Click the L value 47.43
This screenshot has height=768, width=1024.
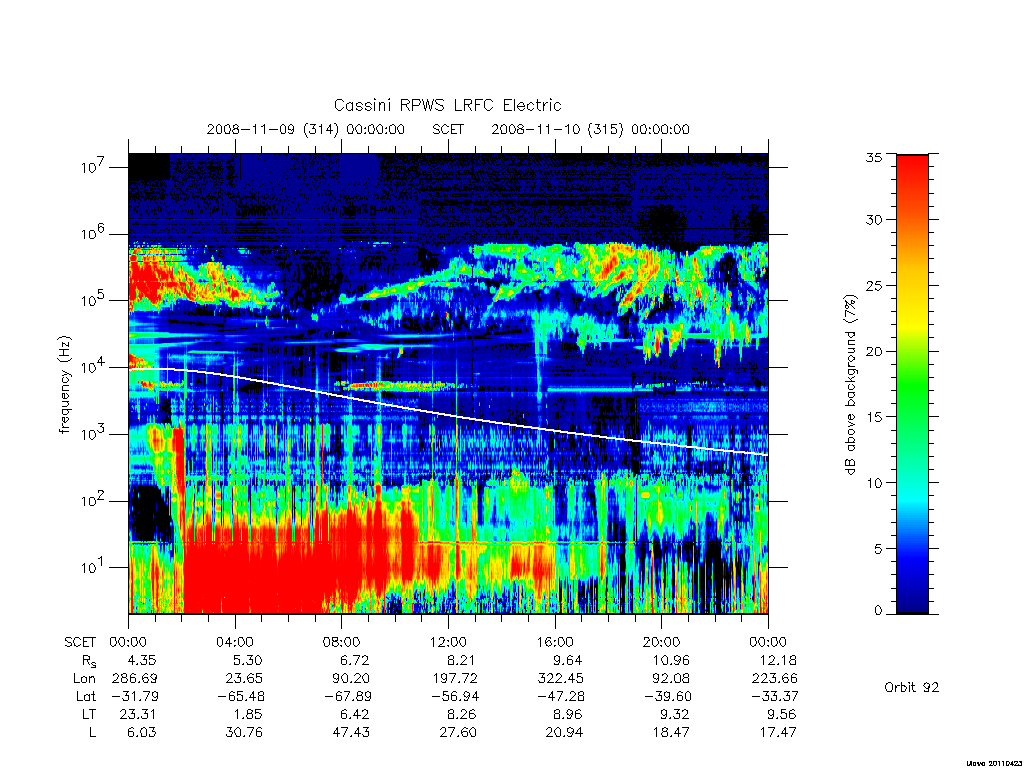(x=351, y=733)
